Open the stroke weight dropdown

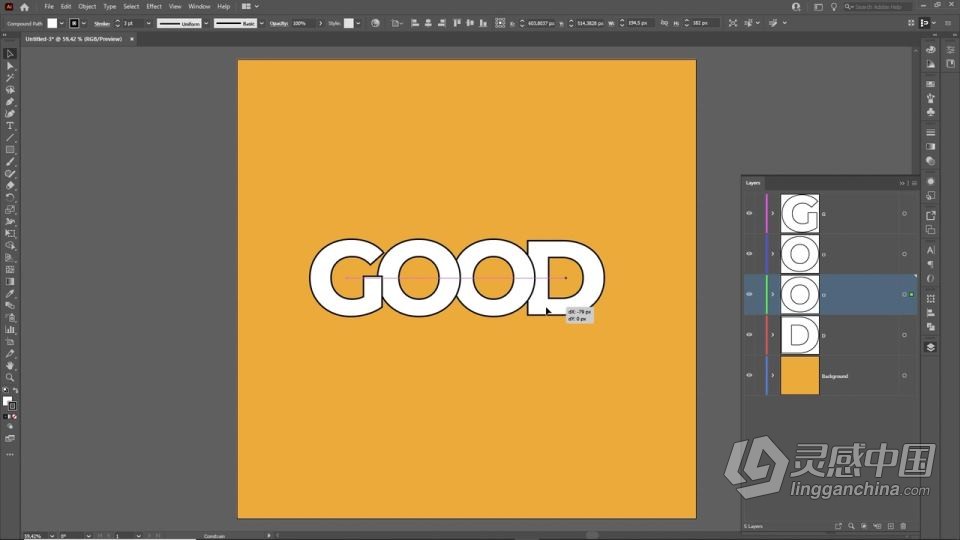pos(148,23)
